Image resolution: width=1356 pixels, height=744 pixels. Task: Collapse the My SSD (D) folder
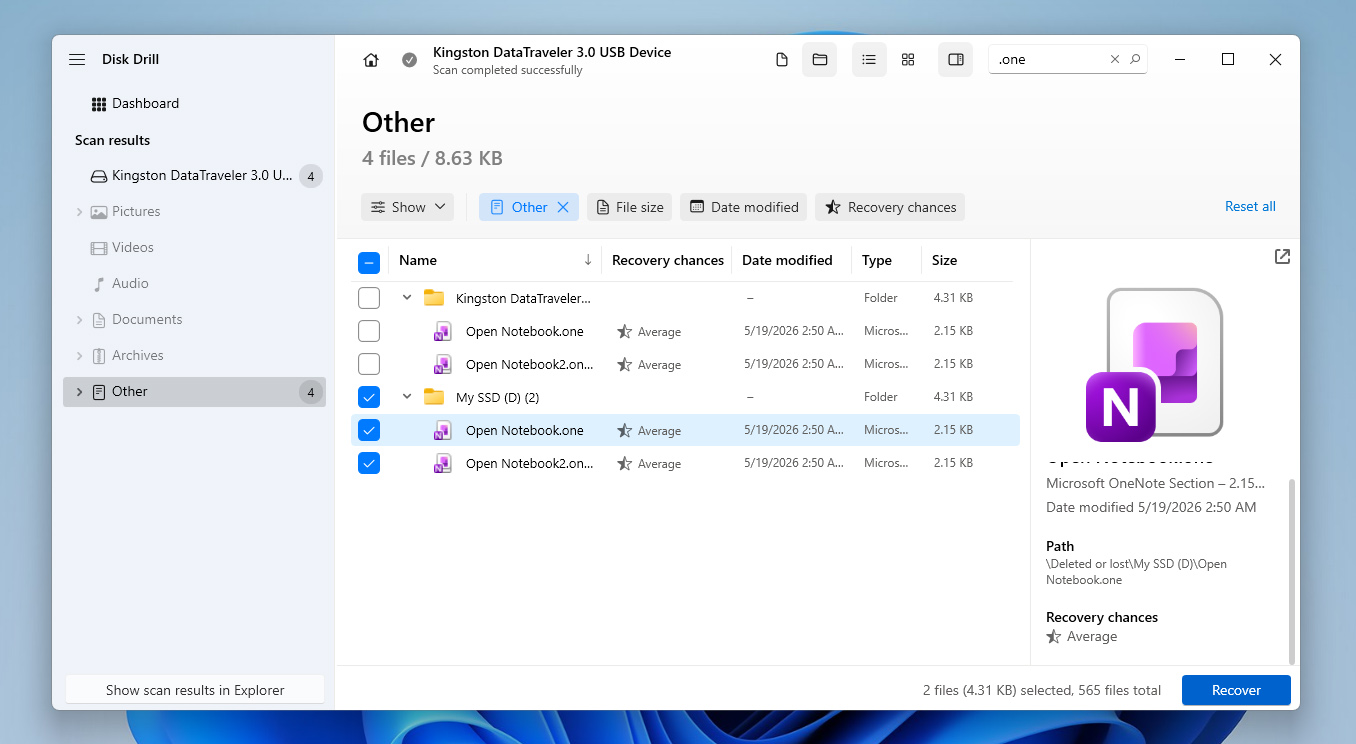click(x=407, y=397)
